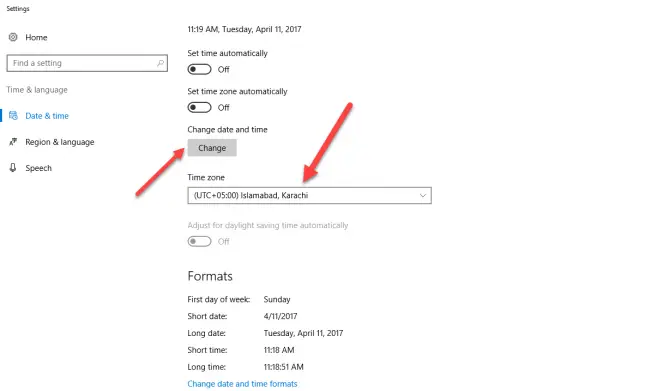
Task: Click the Long time value 11:18:51 AM
Action: pos(284,367)
